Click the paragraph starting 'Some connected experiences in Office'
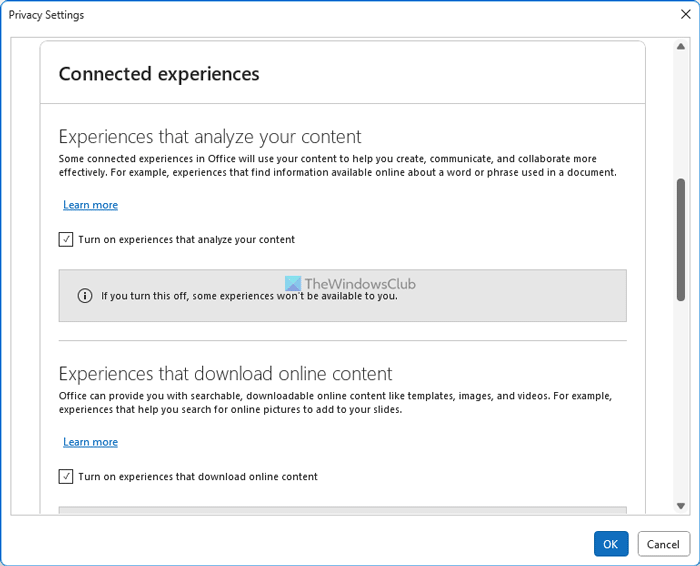Viewport: 700px width, 566px height. coord(338,165)
